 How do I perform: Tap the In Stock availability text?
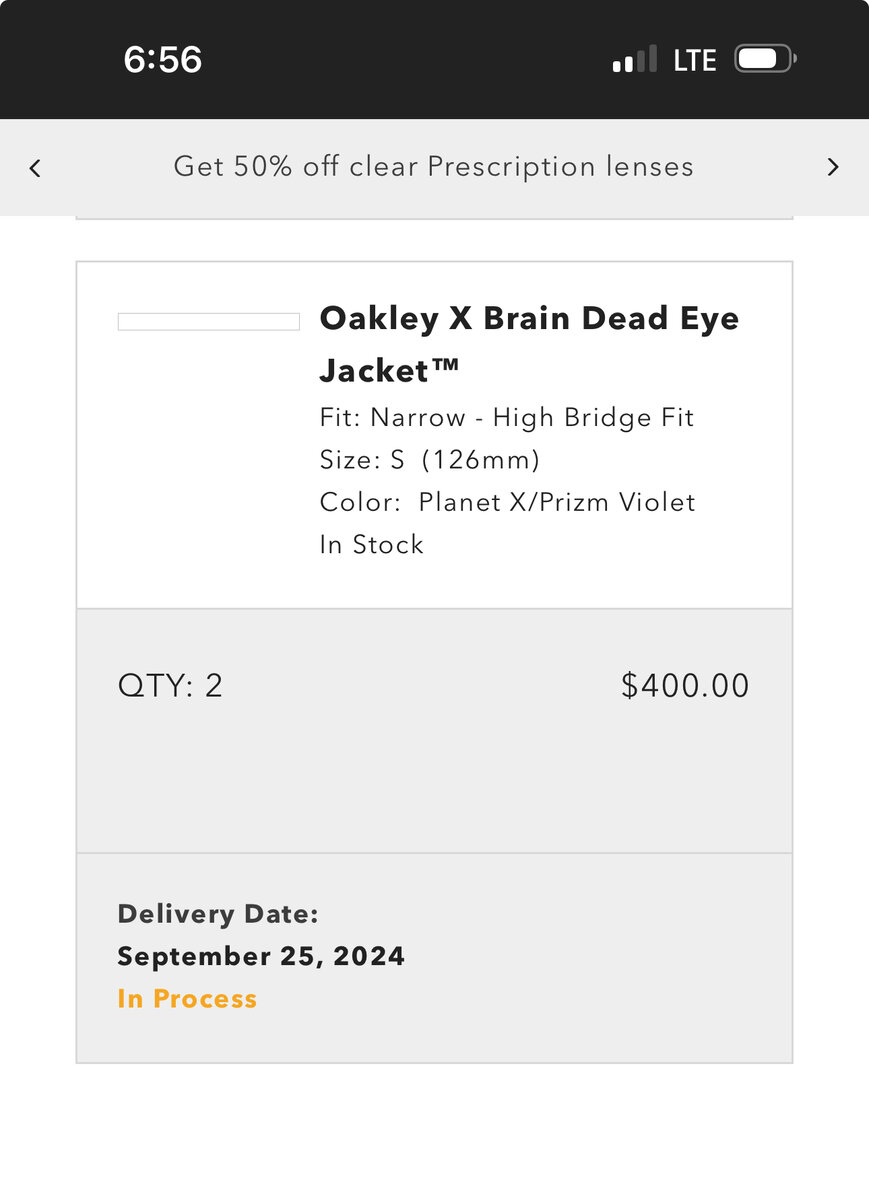point(371,545)
